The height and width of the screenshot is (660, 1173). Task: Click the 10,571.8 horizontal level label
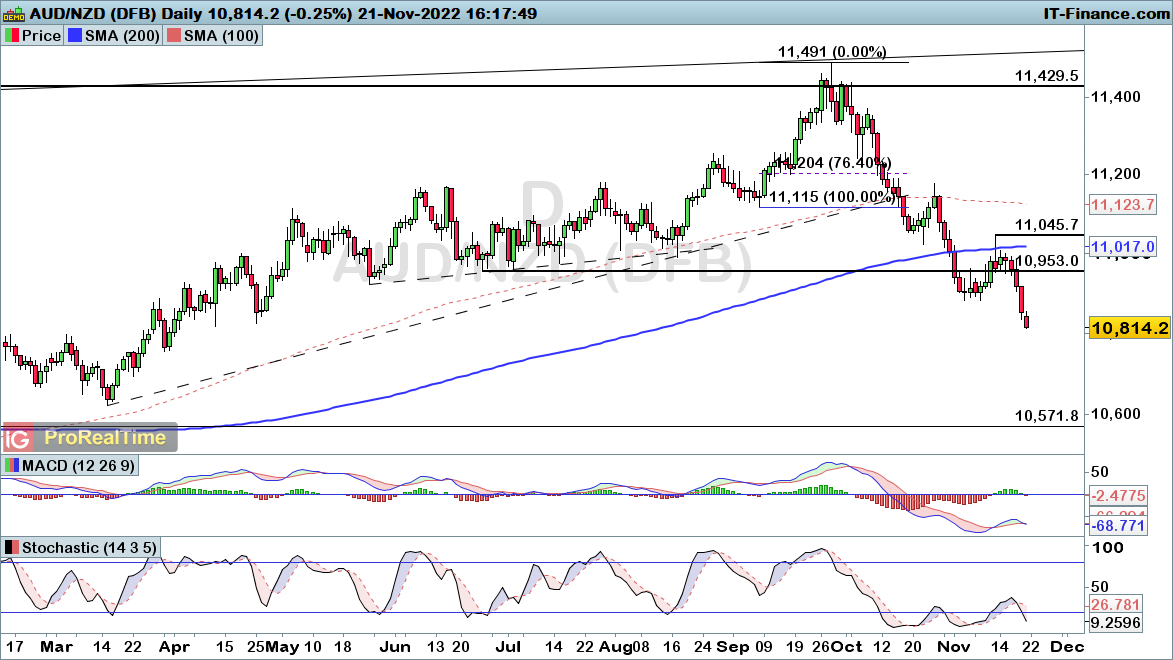[x=1047, y=416]
